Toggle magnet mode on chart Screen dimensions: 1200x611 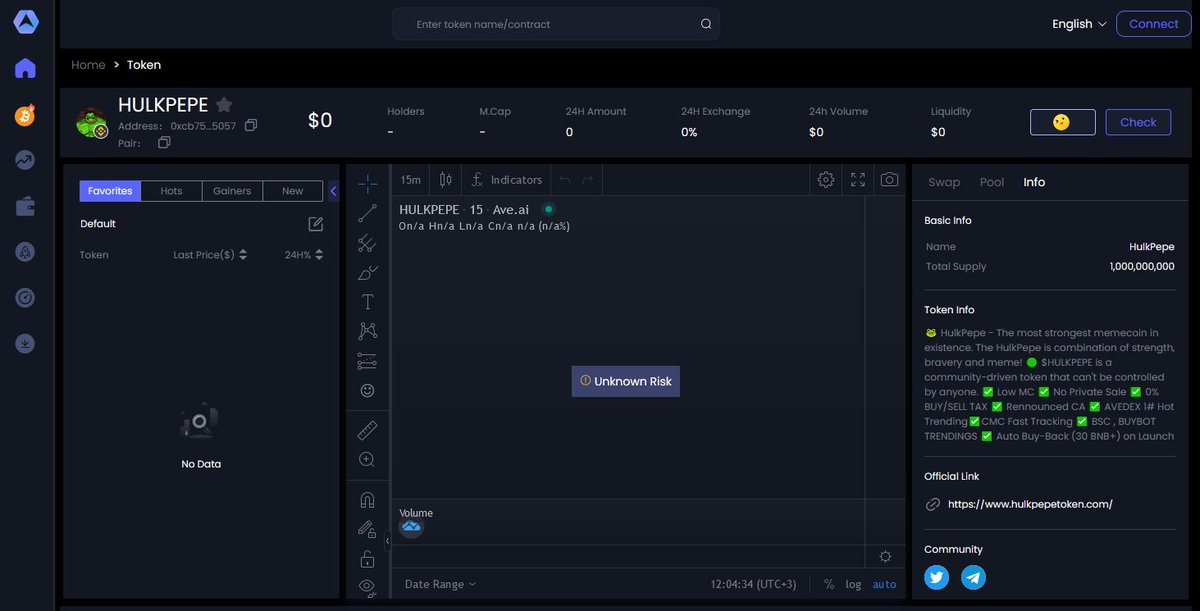(367, 500)
